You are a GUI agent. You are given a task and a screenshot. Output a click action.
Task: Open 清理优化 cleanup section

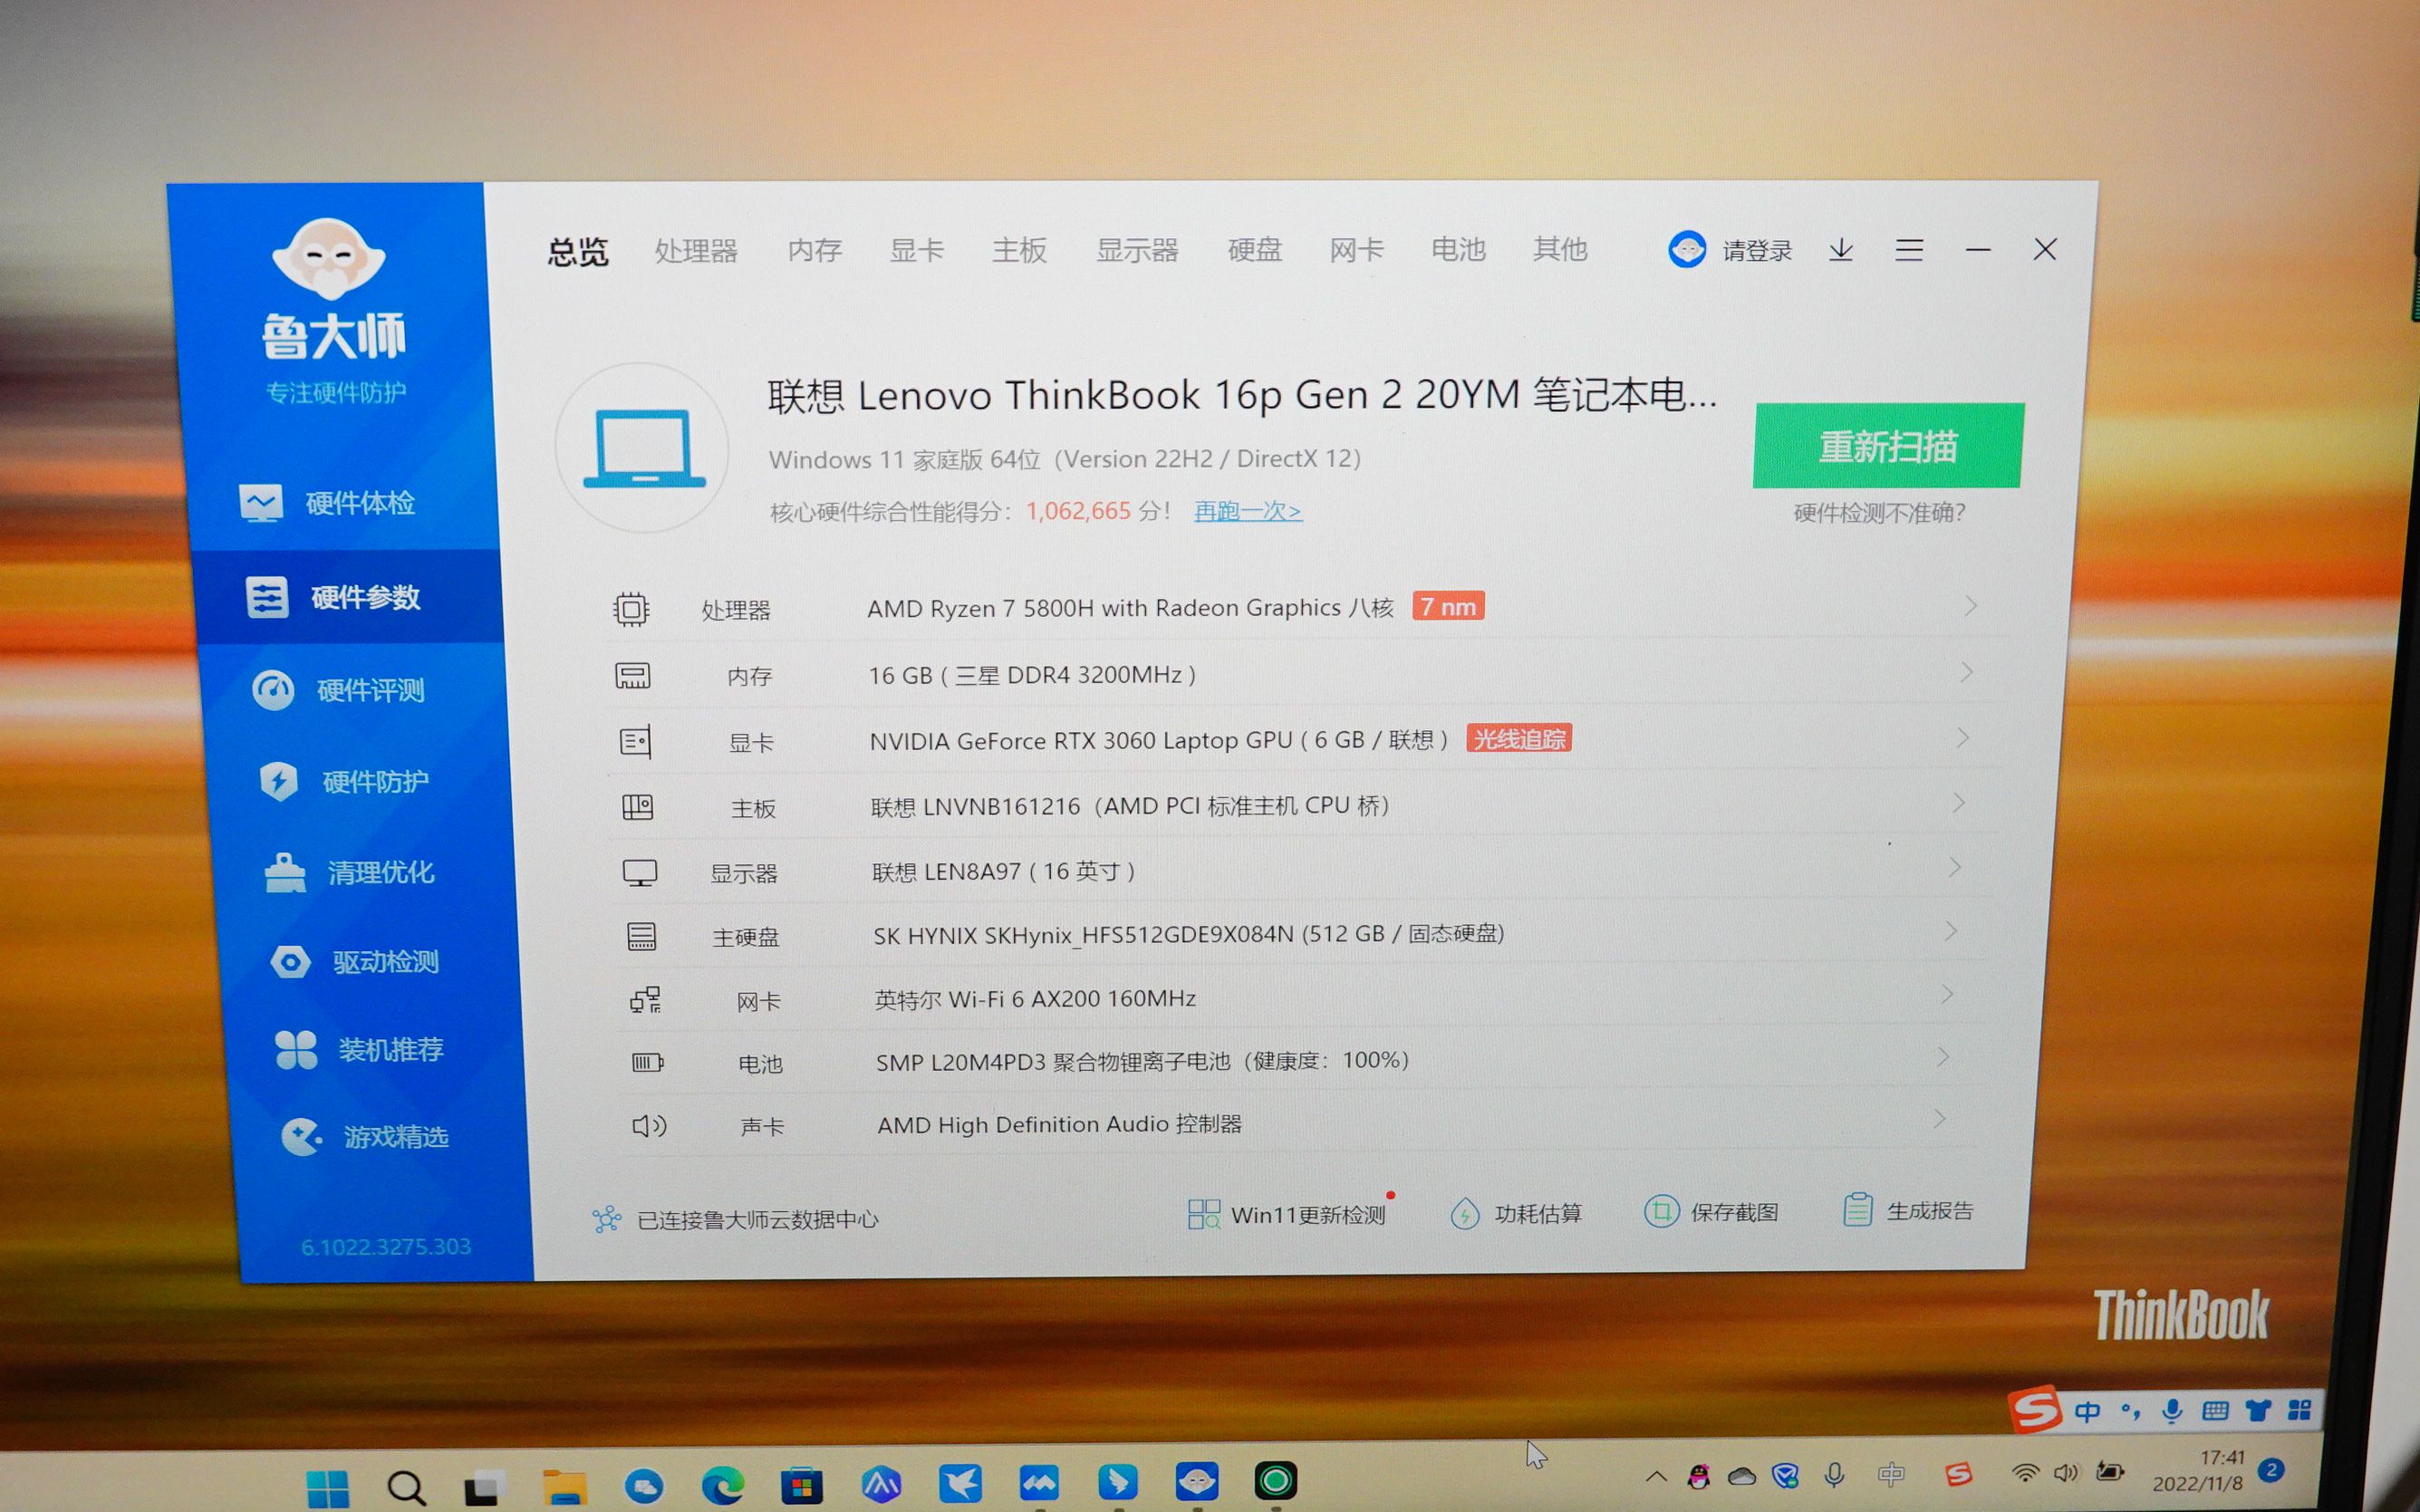[349, 872]
